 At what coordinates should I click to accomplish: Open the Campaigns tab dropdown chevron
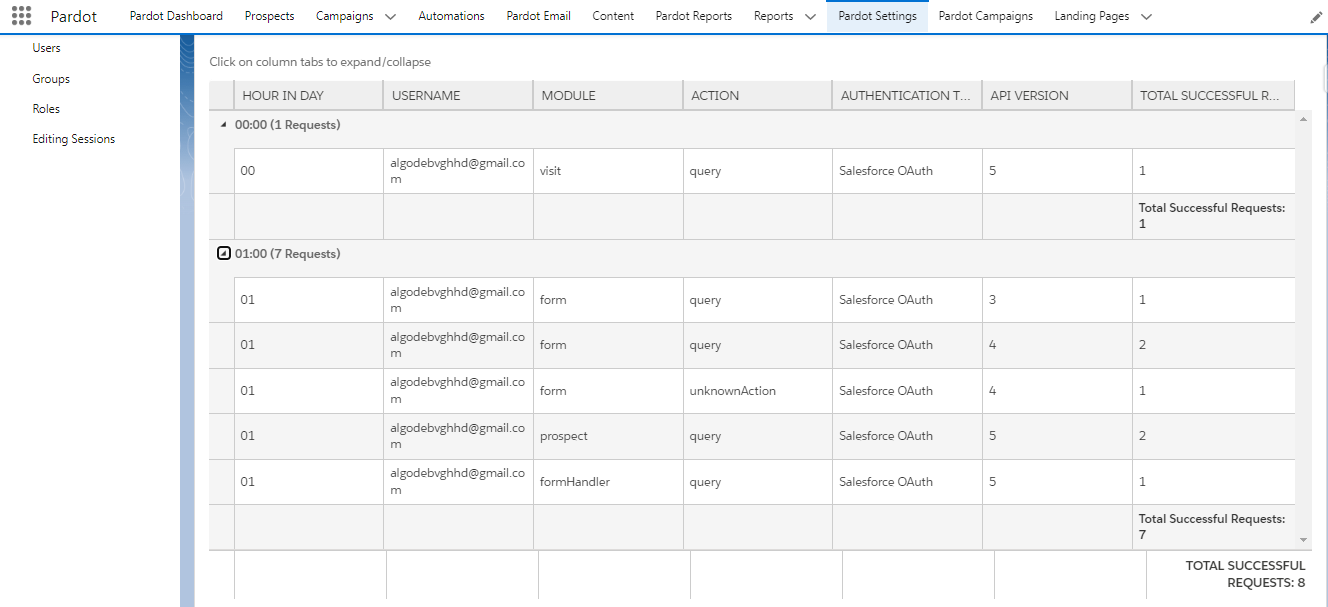coord(390,17)
